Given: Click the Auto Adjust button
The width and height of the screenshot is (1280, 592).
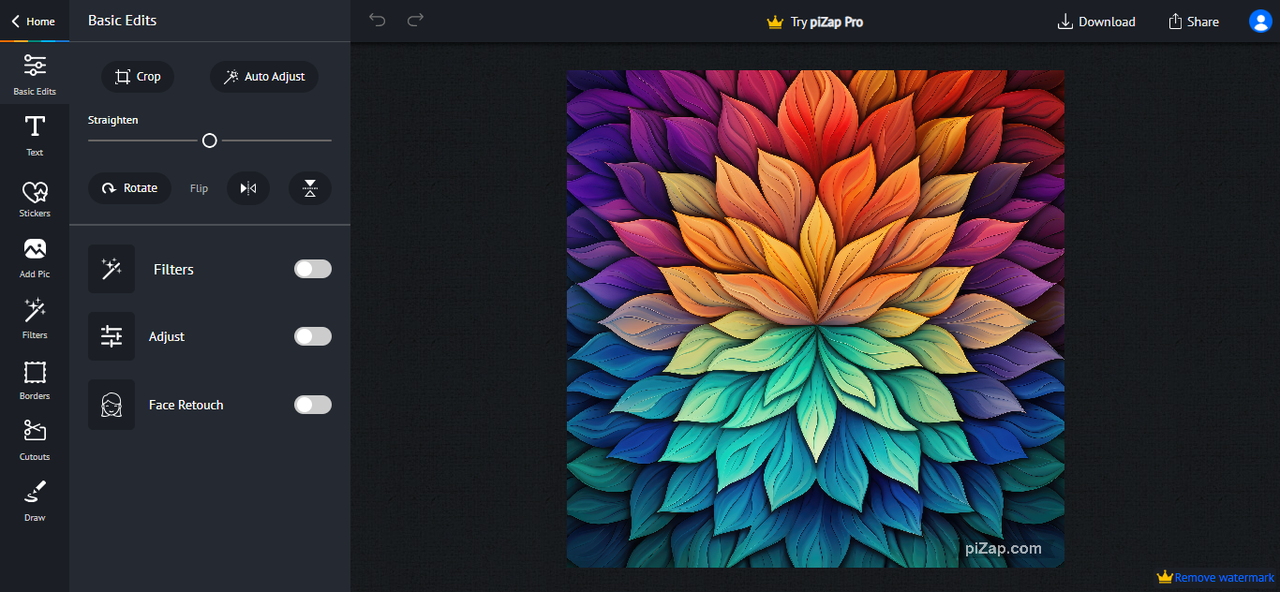Looking at the screenshot, I should click(264, 76).
